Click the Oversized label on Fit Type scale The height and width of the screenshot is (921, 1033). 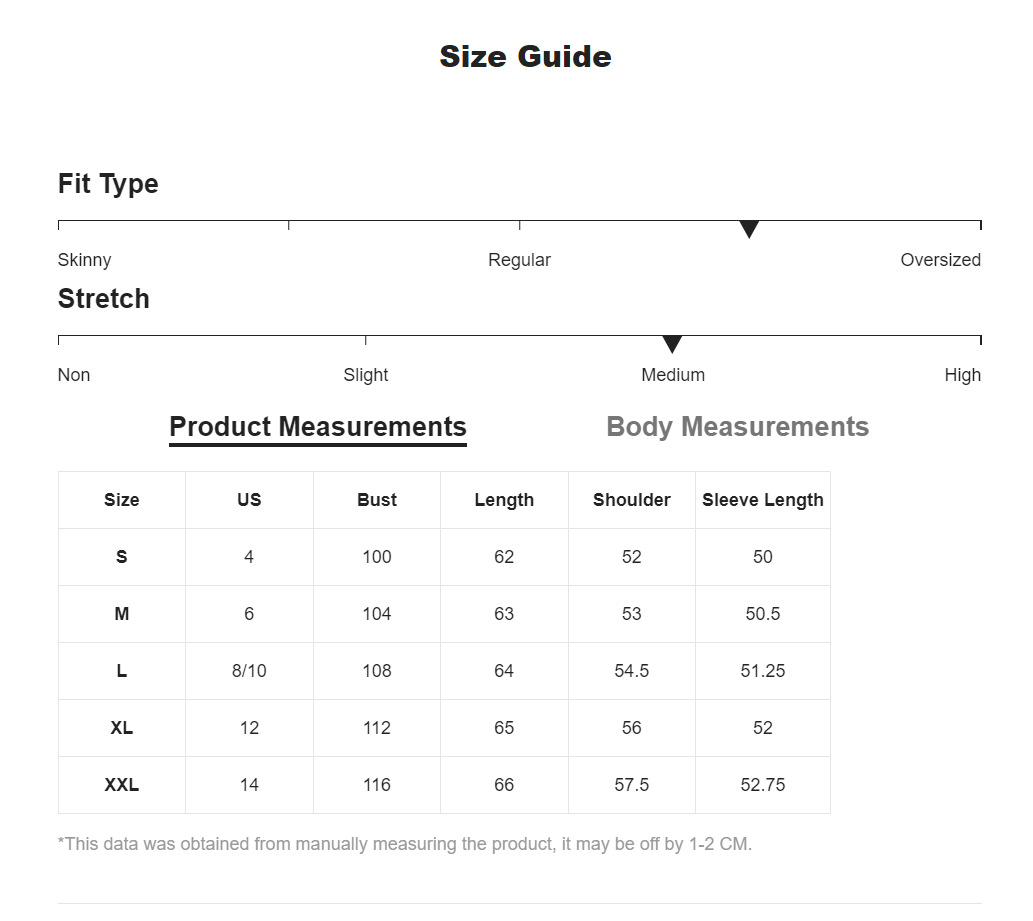[940, 260]
